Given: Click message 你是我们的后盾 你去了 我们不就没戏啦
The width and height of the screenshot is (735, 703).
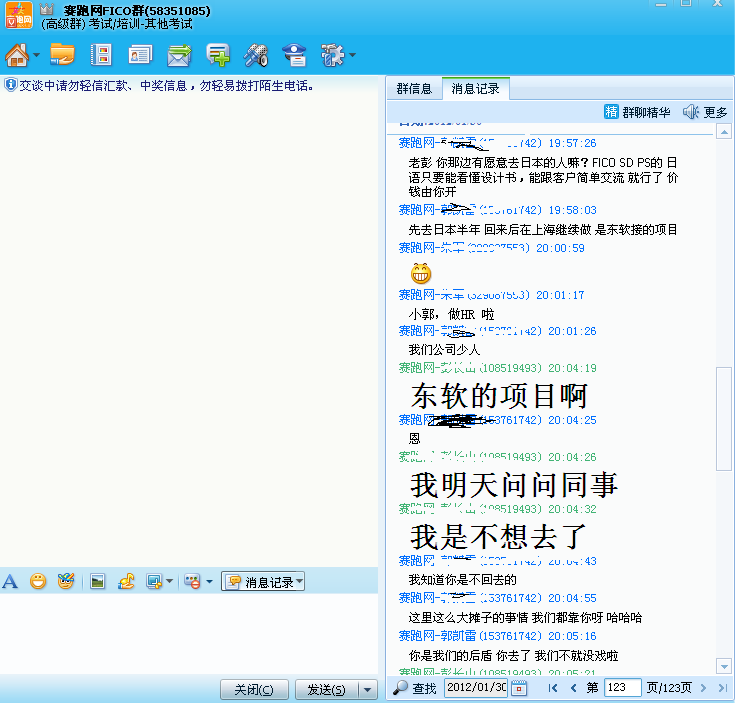Looking at the screenshot, I should 513,655.
